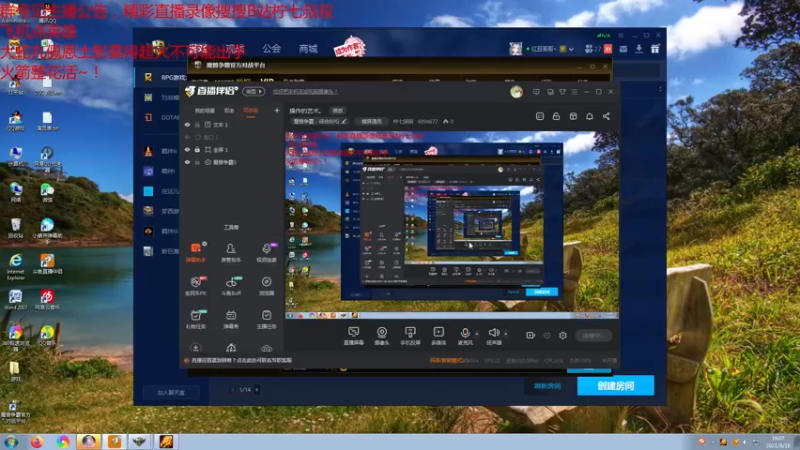The image size is (800, 450).
Task: Toggle lock on the 魔兽争霸3 source
Action: point(197,162)
